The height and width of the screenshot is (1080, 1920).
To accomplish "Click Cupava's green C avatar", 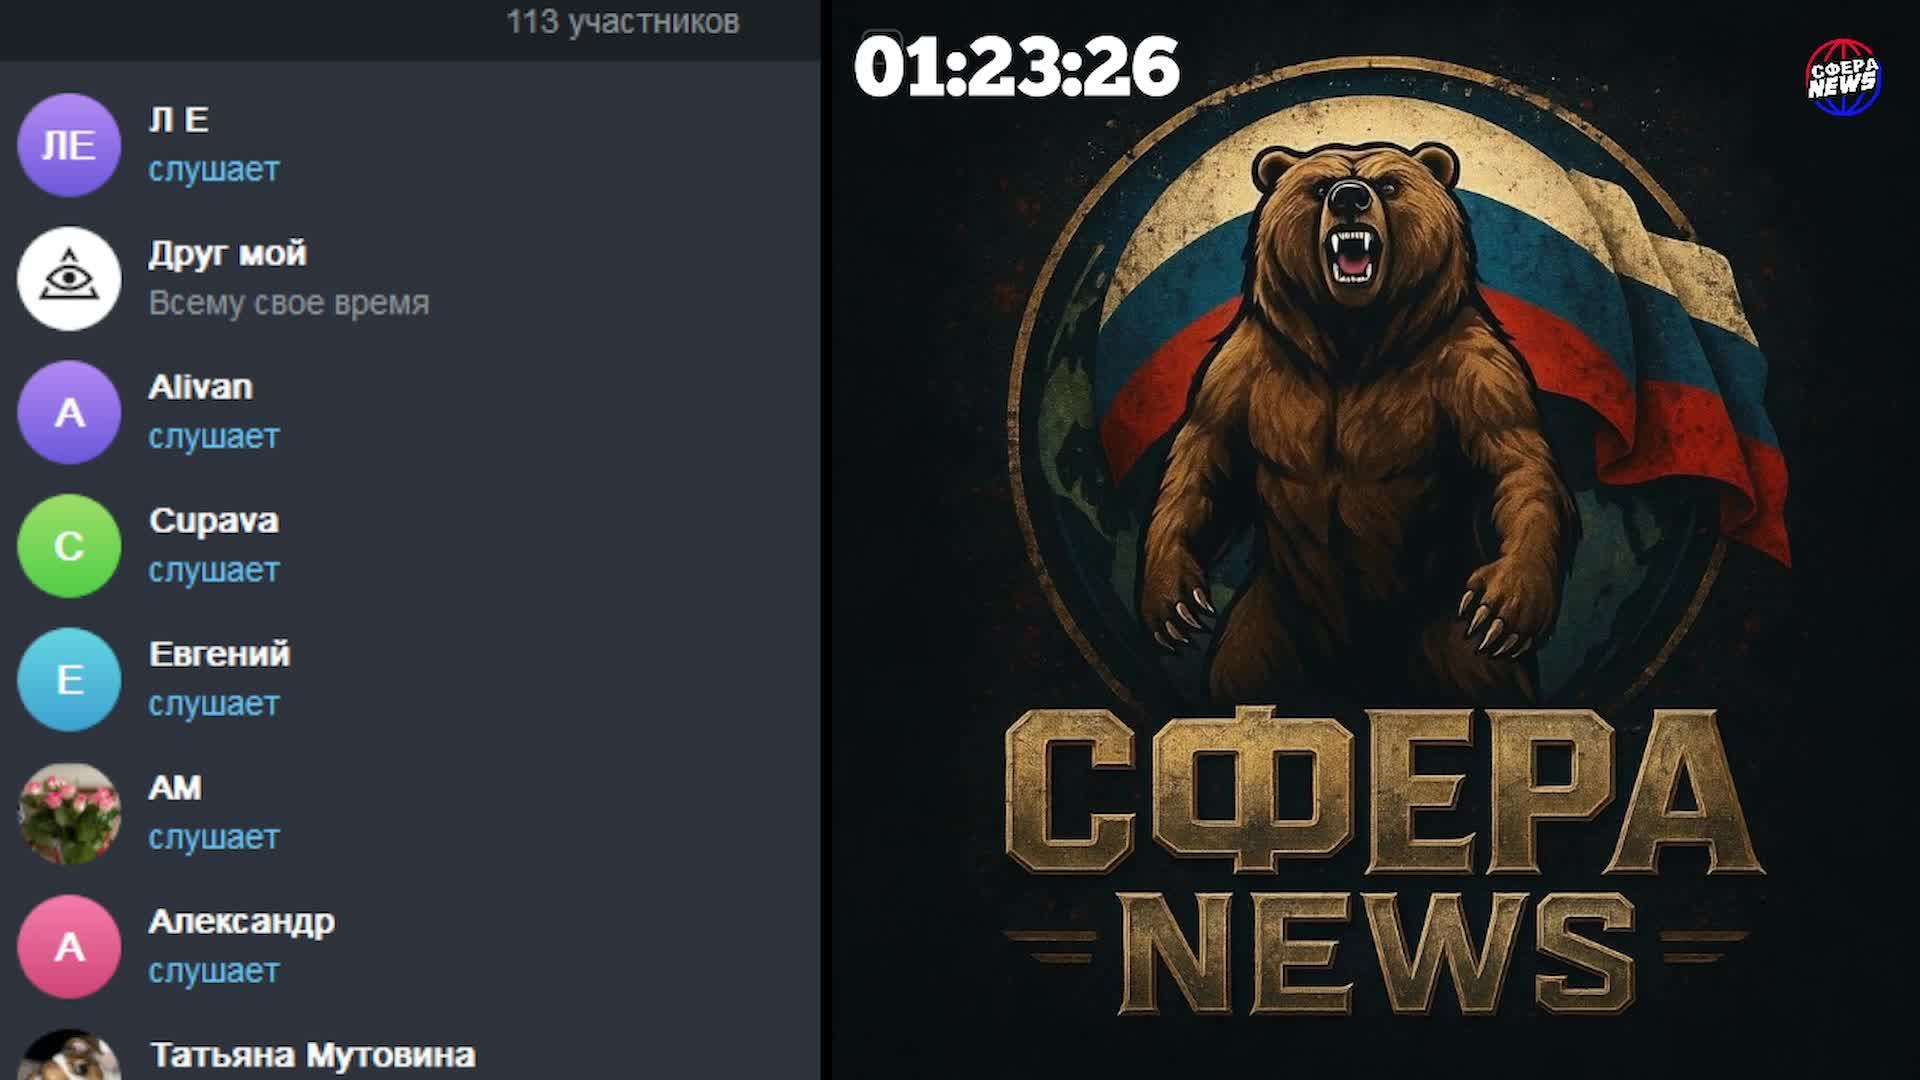I will pos(69,546).
